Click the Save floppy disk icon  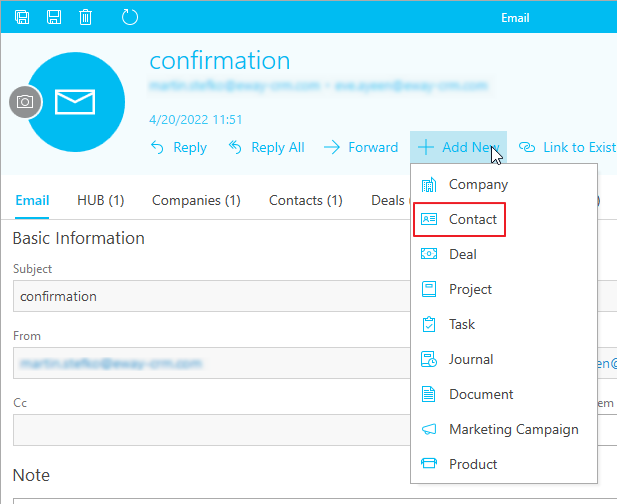(x=54, y=17)
